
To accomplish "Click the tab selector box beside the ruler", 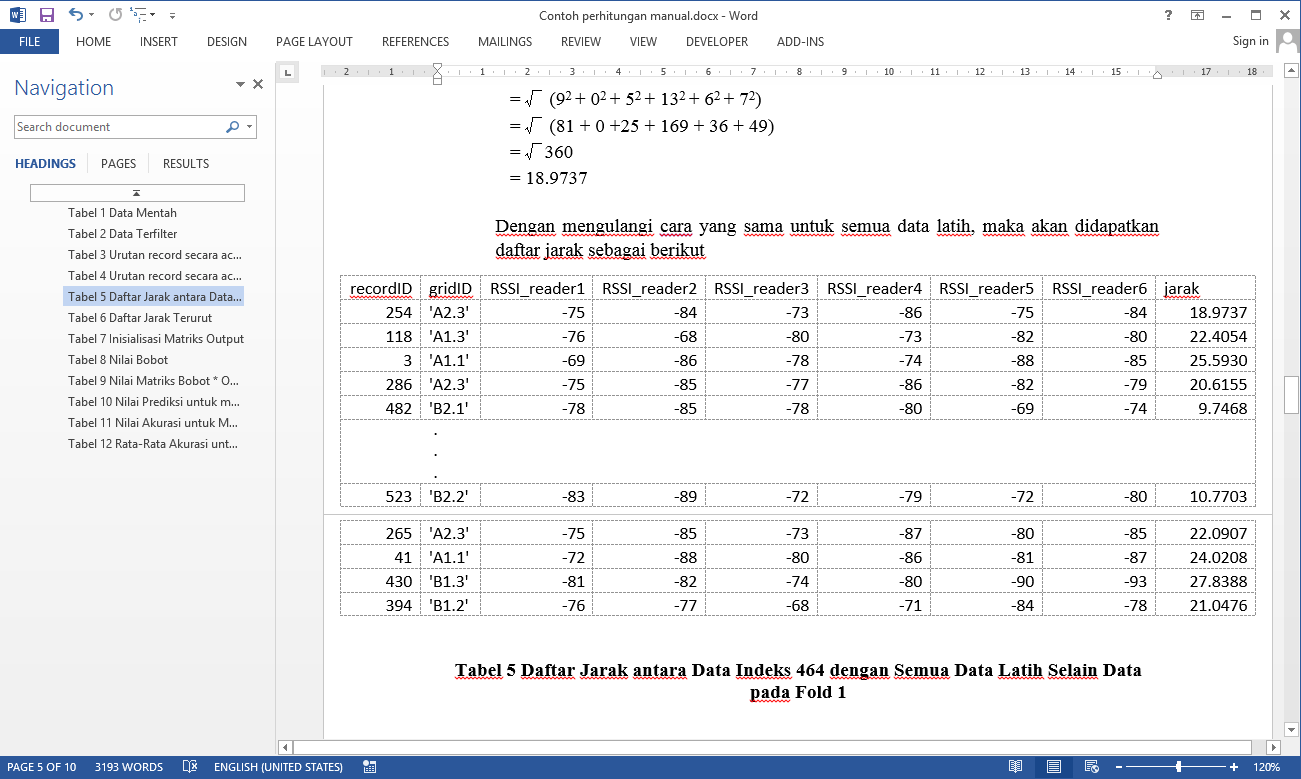I will (x=287, y=72).
